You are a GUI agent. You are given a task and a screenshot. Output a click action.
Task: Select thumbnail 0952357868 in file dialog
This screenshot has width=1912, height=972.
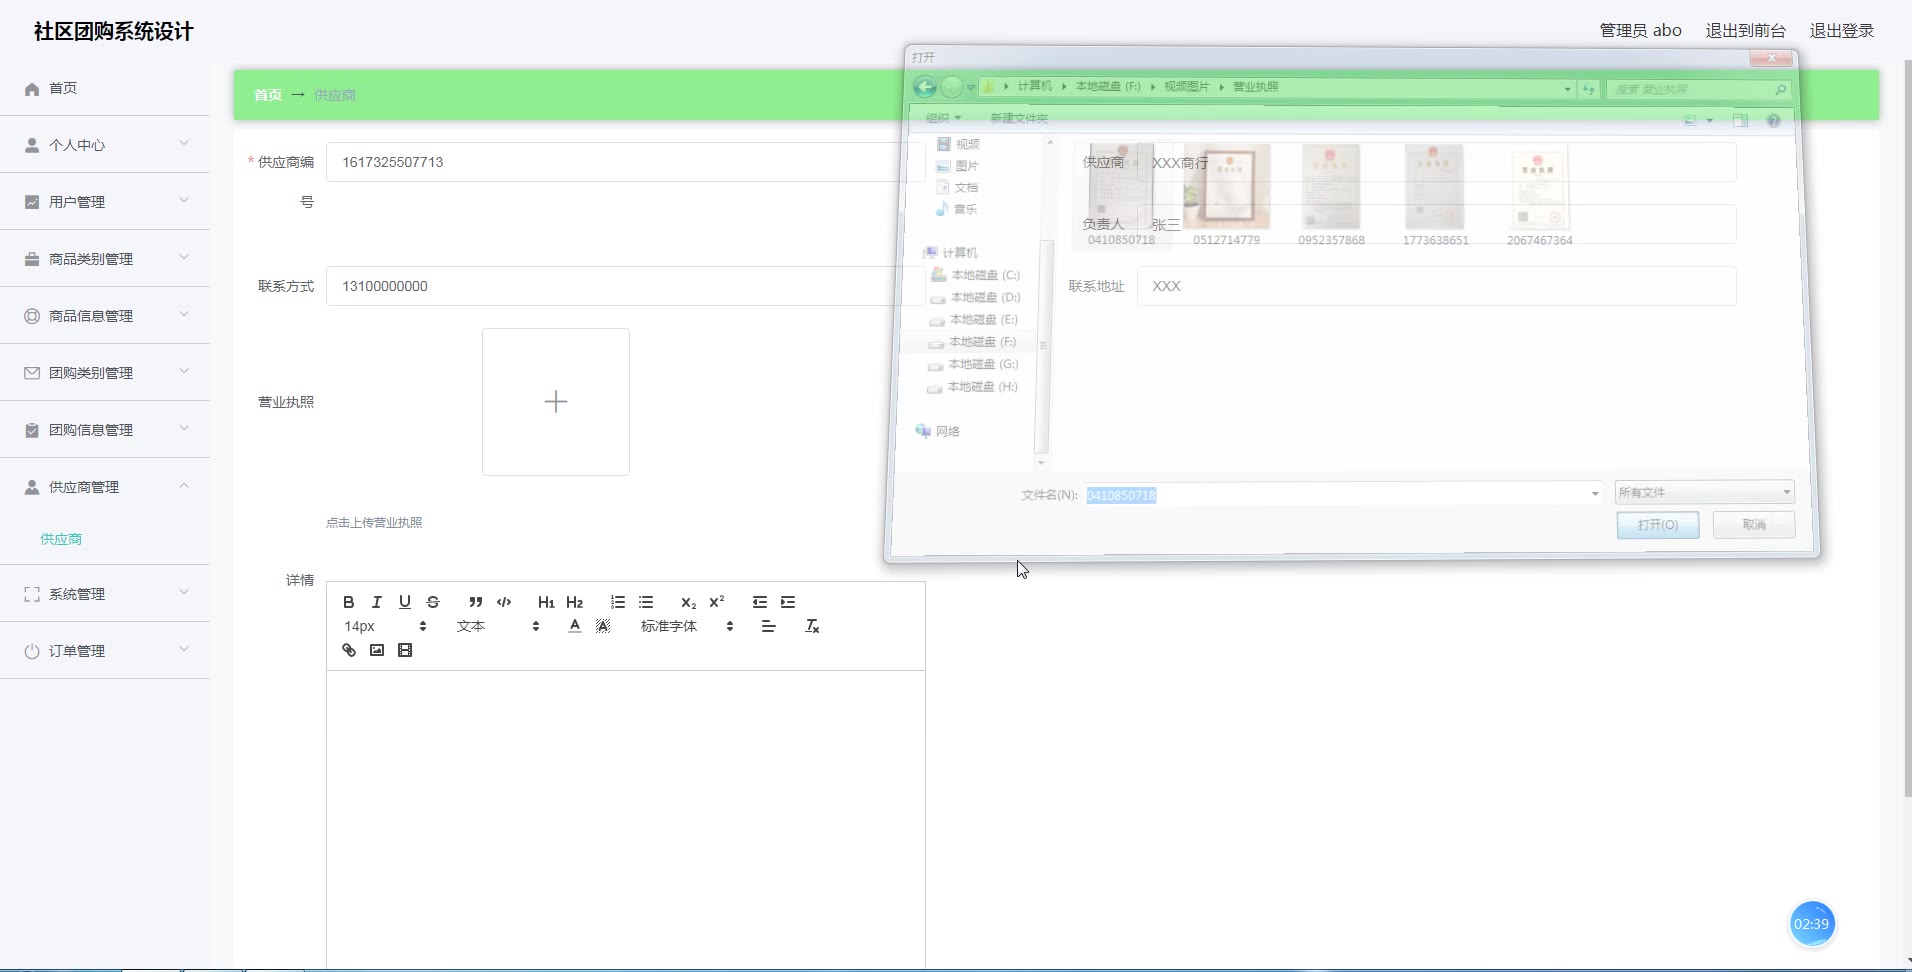tap(1331, 195)
